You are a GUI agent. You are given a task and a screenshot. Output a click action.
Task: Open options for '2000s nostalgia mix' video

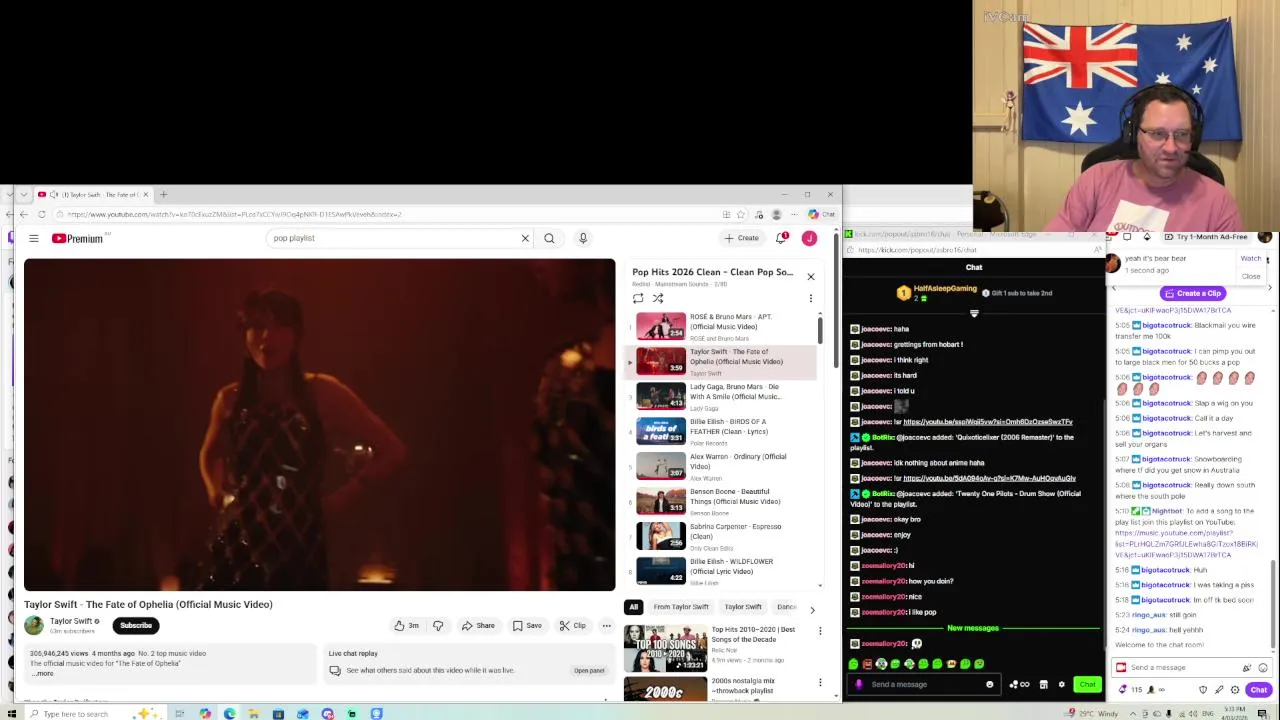[820, 683]
